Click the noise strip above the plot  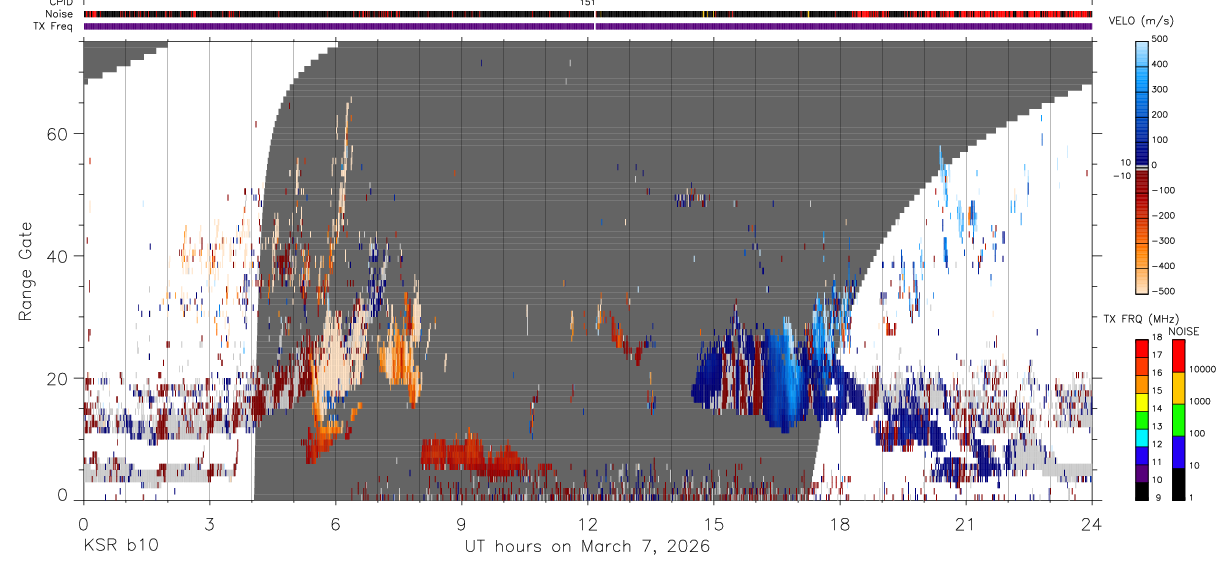pos(588,14)
